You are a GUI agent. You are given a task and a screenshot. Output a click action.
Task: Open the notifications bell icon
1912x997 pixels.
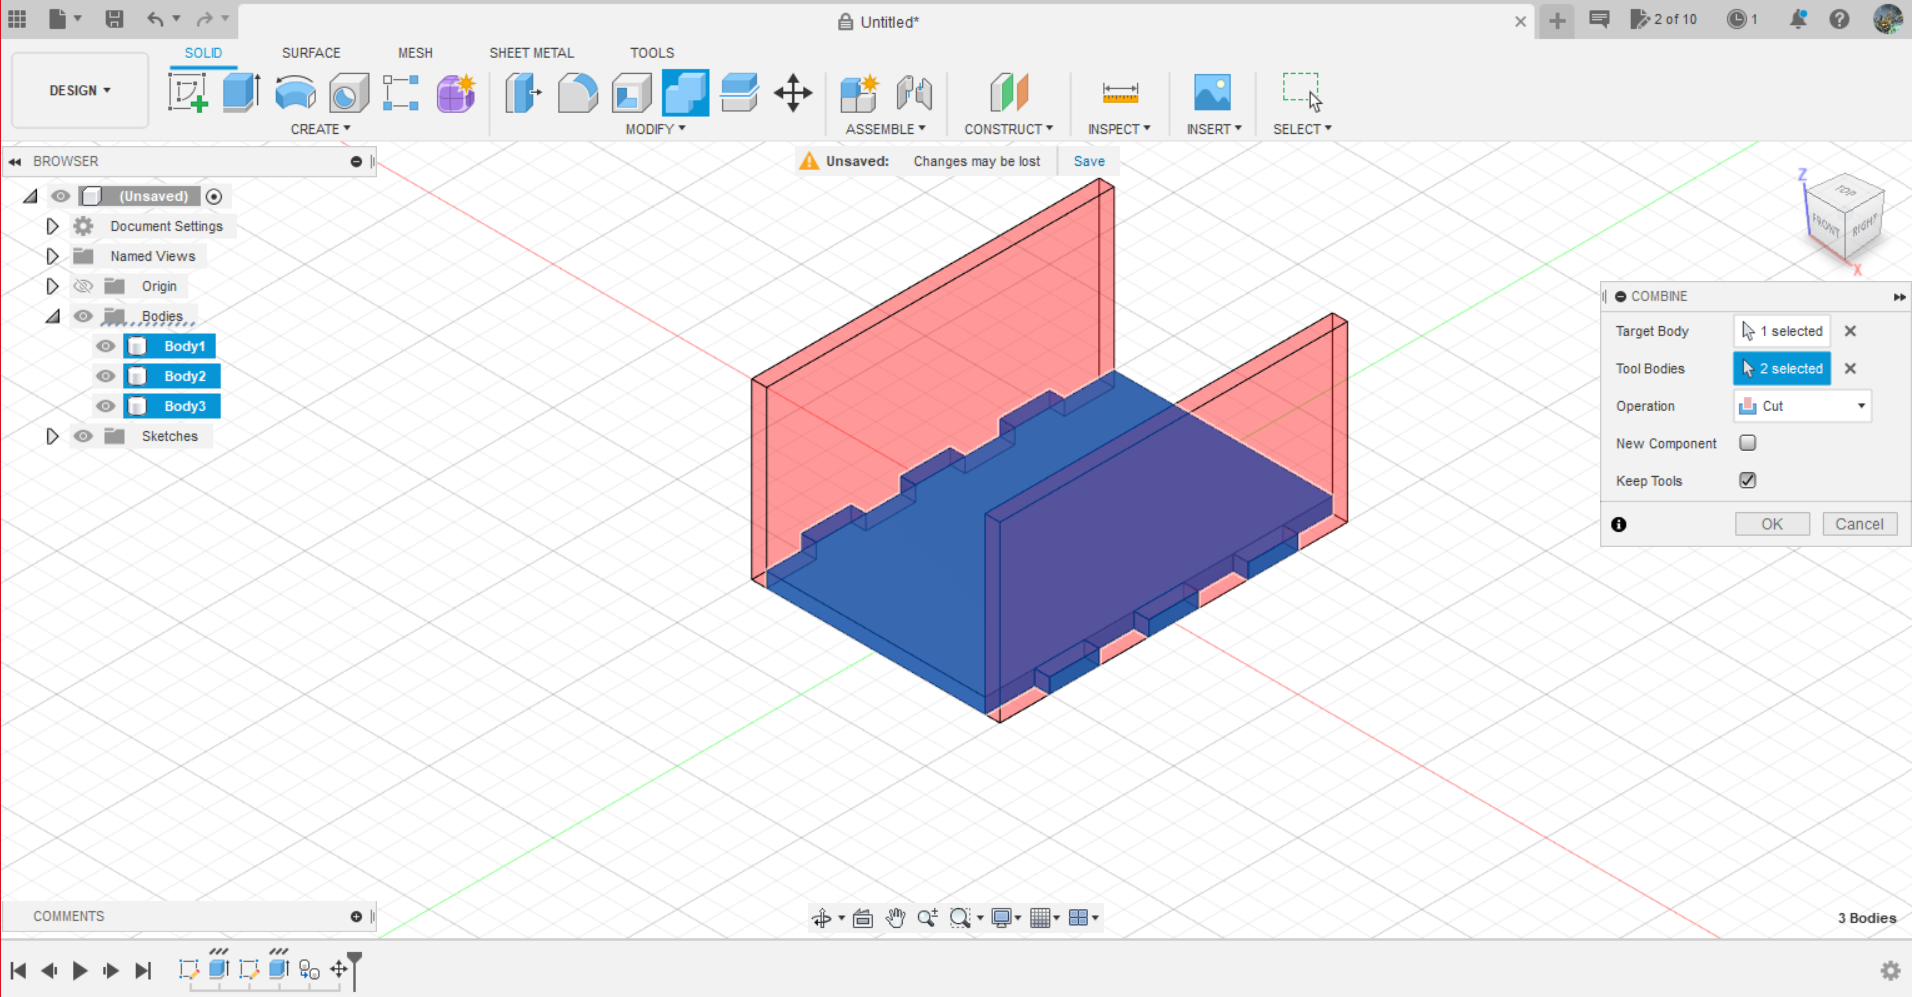point(1798,19)
